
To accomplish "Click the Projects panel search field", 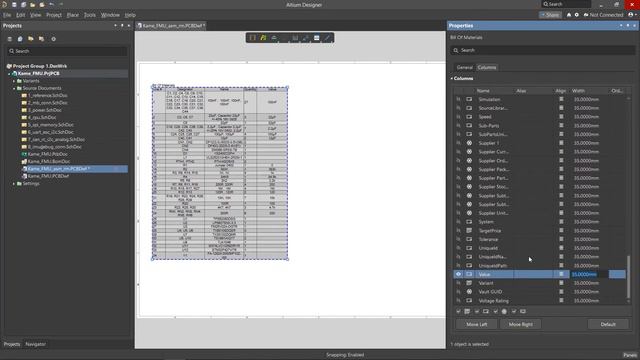I will click(x=67, y=51).
